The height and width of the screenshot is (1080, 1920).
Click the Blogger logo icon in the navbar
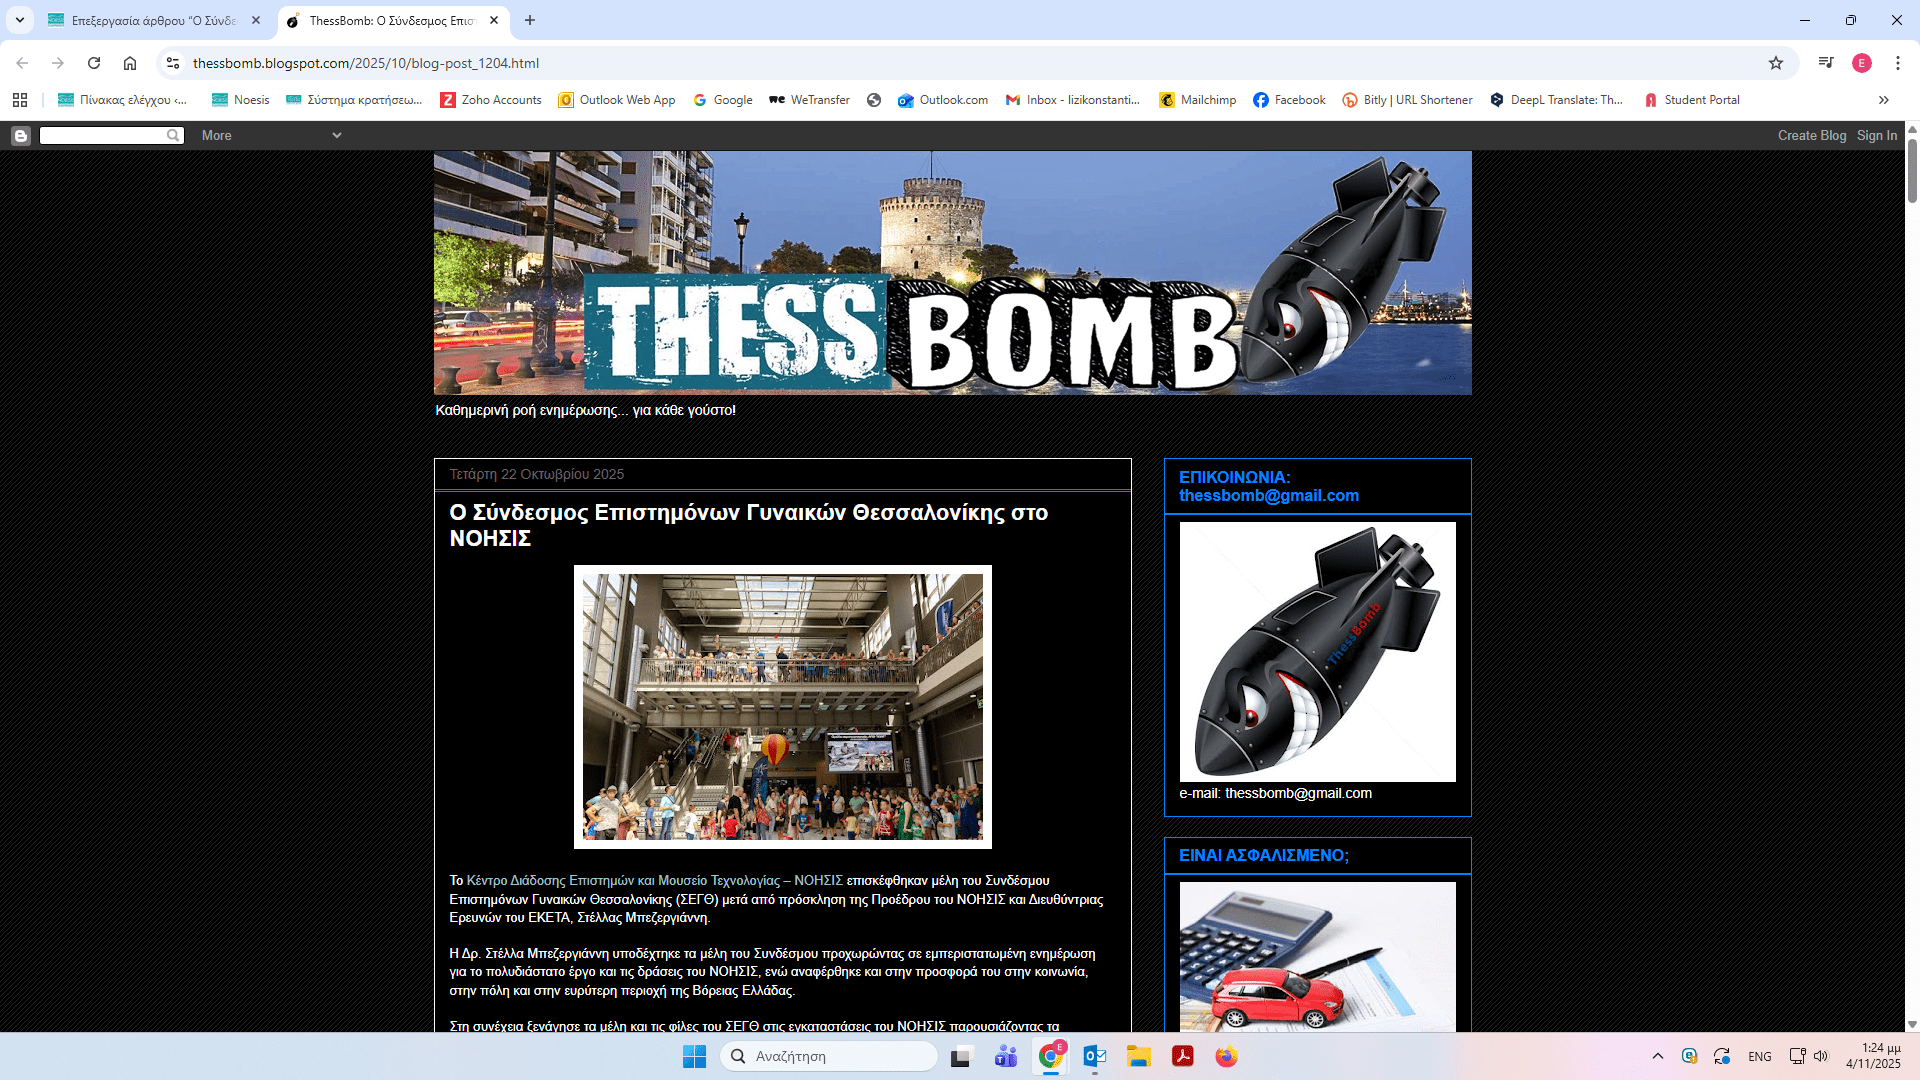pos(21,136)
